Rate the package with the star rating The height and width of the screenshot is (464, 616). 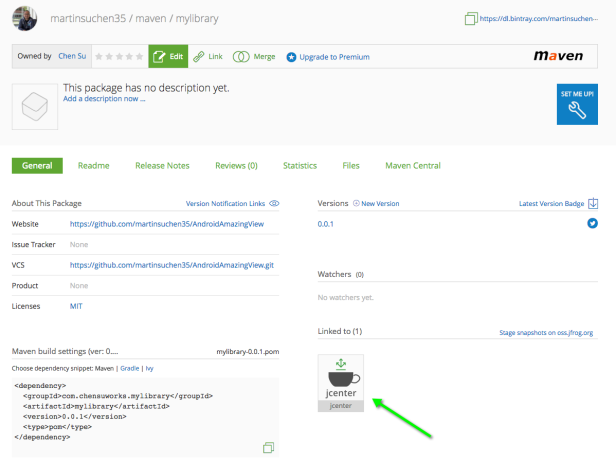pyautogui.click(x=119, y=57)
